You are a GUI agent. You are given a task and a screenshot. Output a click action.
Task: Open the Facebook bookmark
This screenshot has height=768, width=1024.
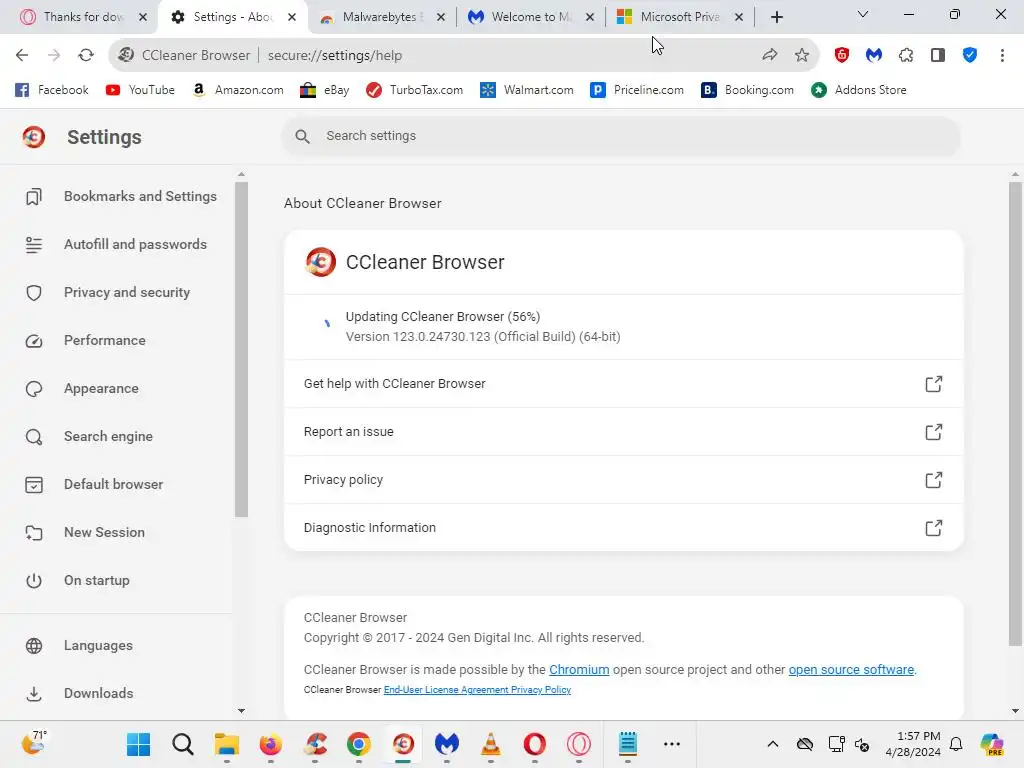point(52,90)
